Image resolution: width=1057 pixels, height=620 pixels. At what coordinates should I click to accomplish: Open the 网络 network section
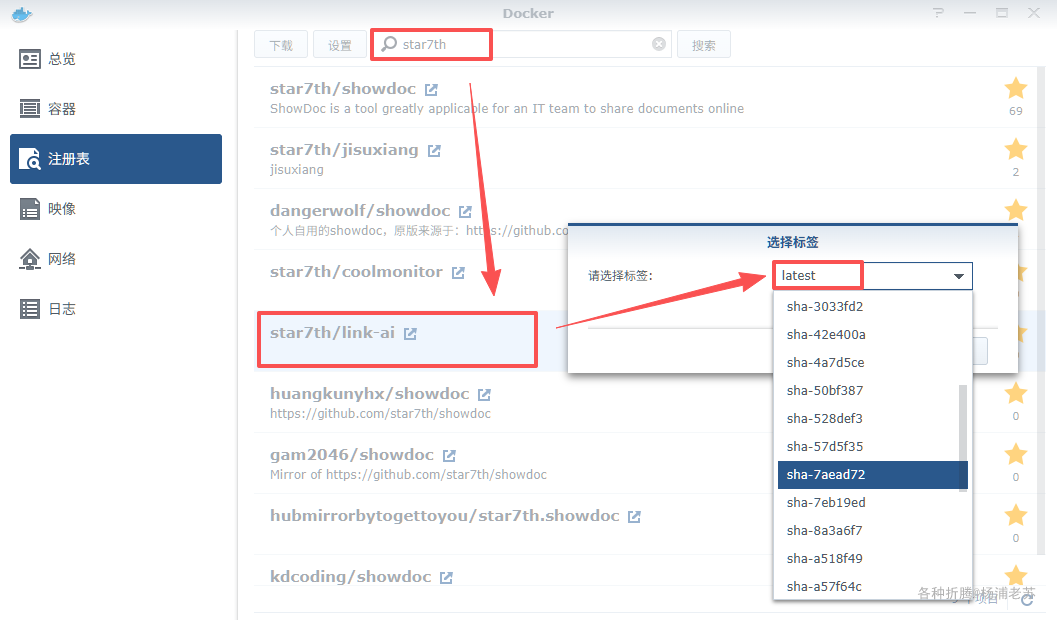(116, 259)
